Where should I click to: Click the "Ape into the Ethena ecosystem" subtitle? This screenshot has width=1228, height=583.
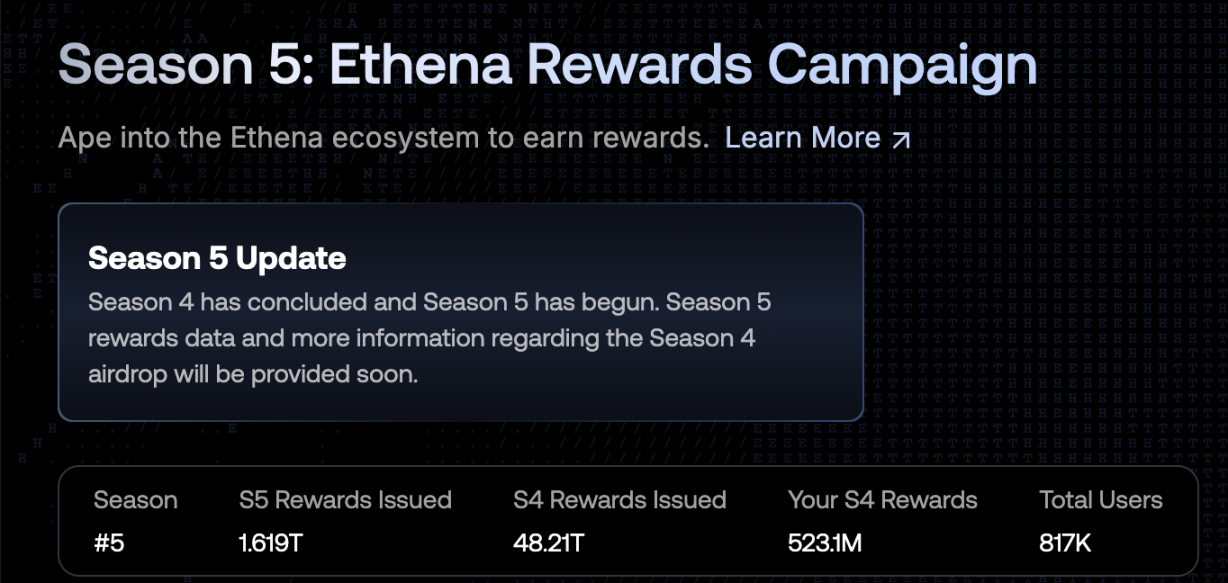coord(383,138)
